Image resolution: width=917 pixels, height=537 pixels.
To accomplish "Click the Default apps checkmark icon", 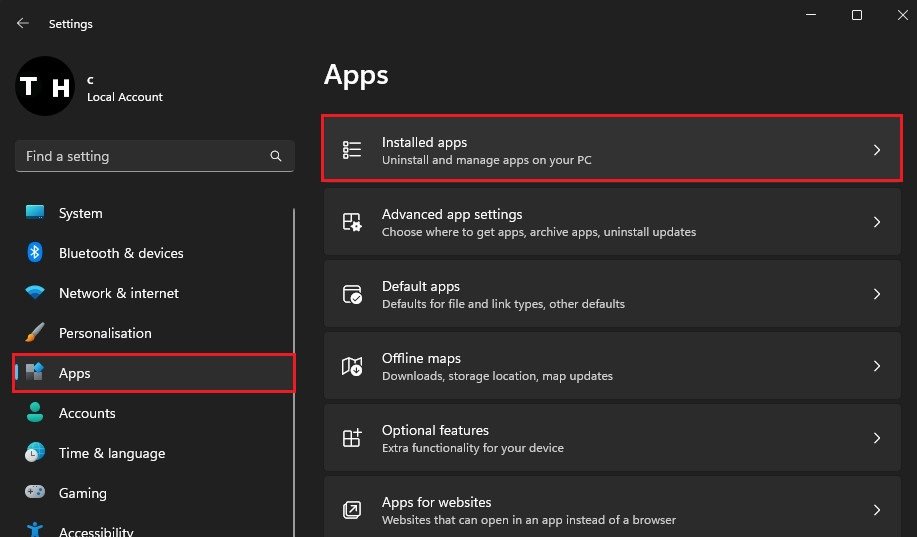I will point(351,294).
